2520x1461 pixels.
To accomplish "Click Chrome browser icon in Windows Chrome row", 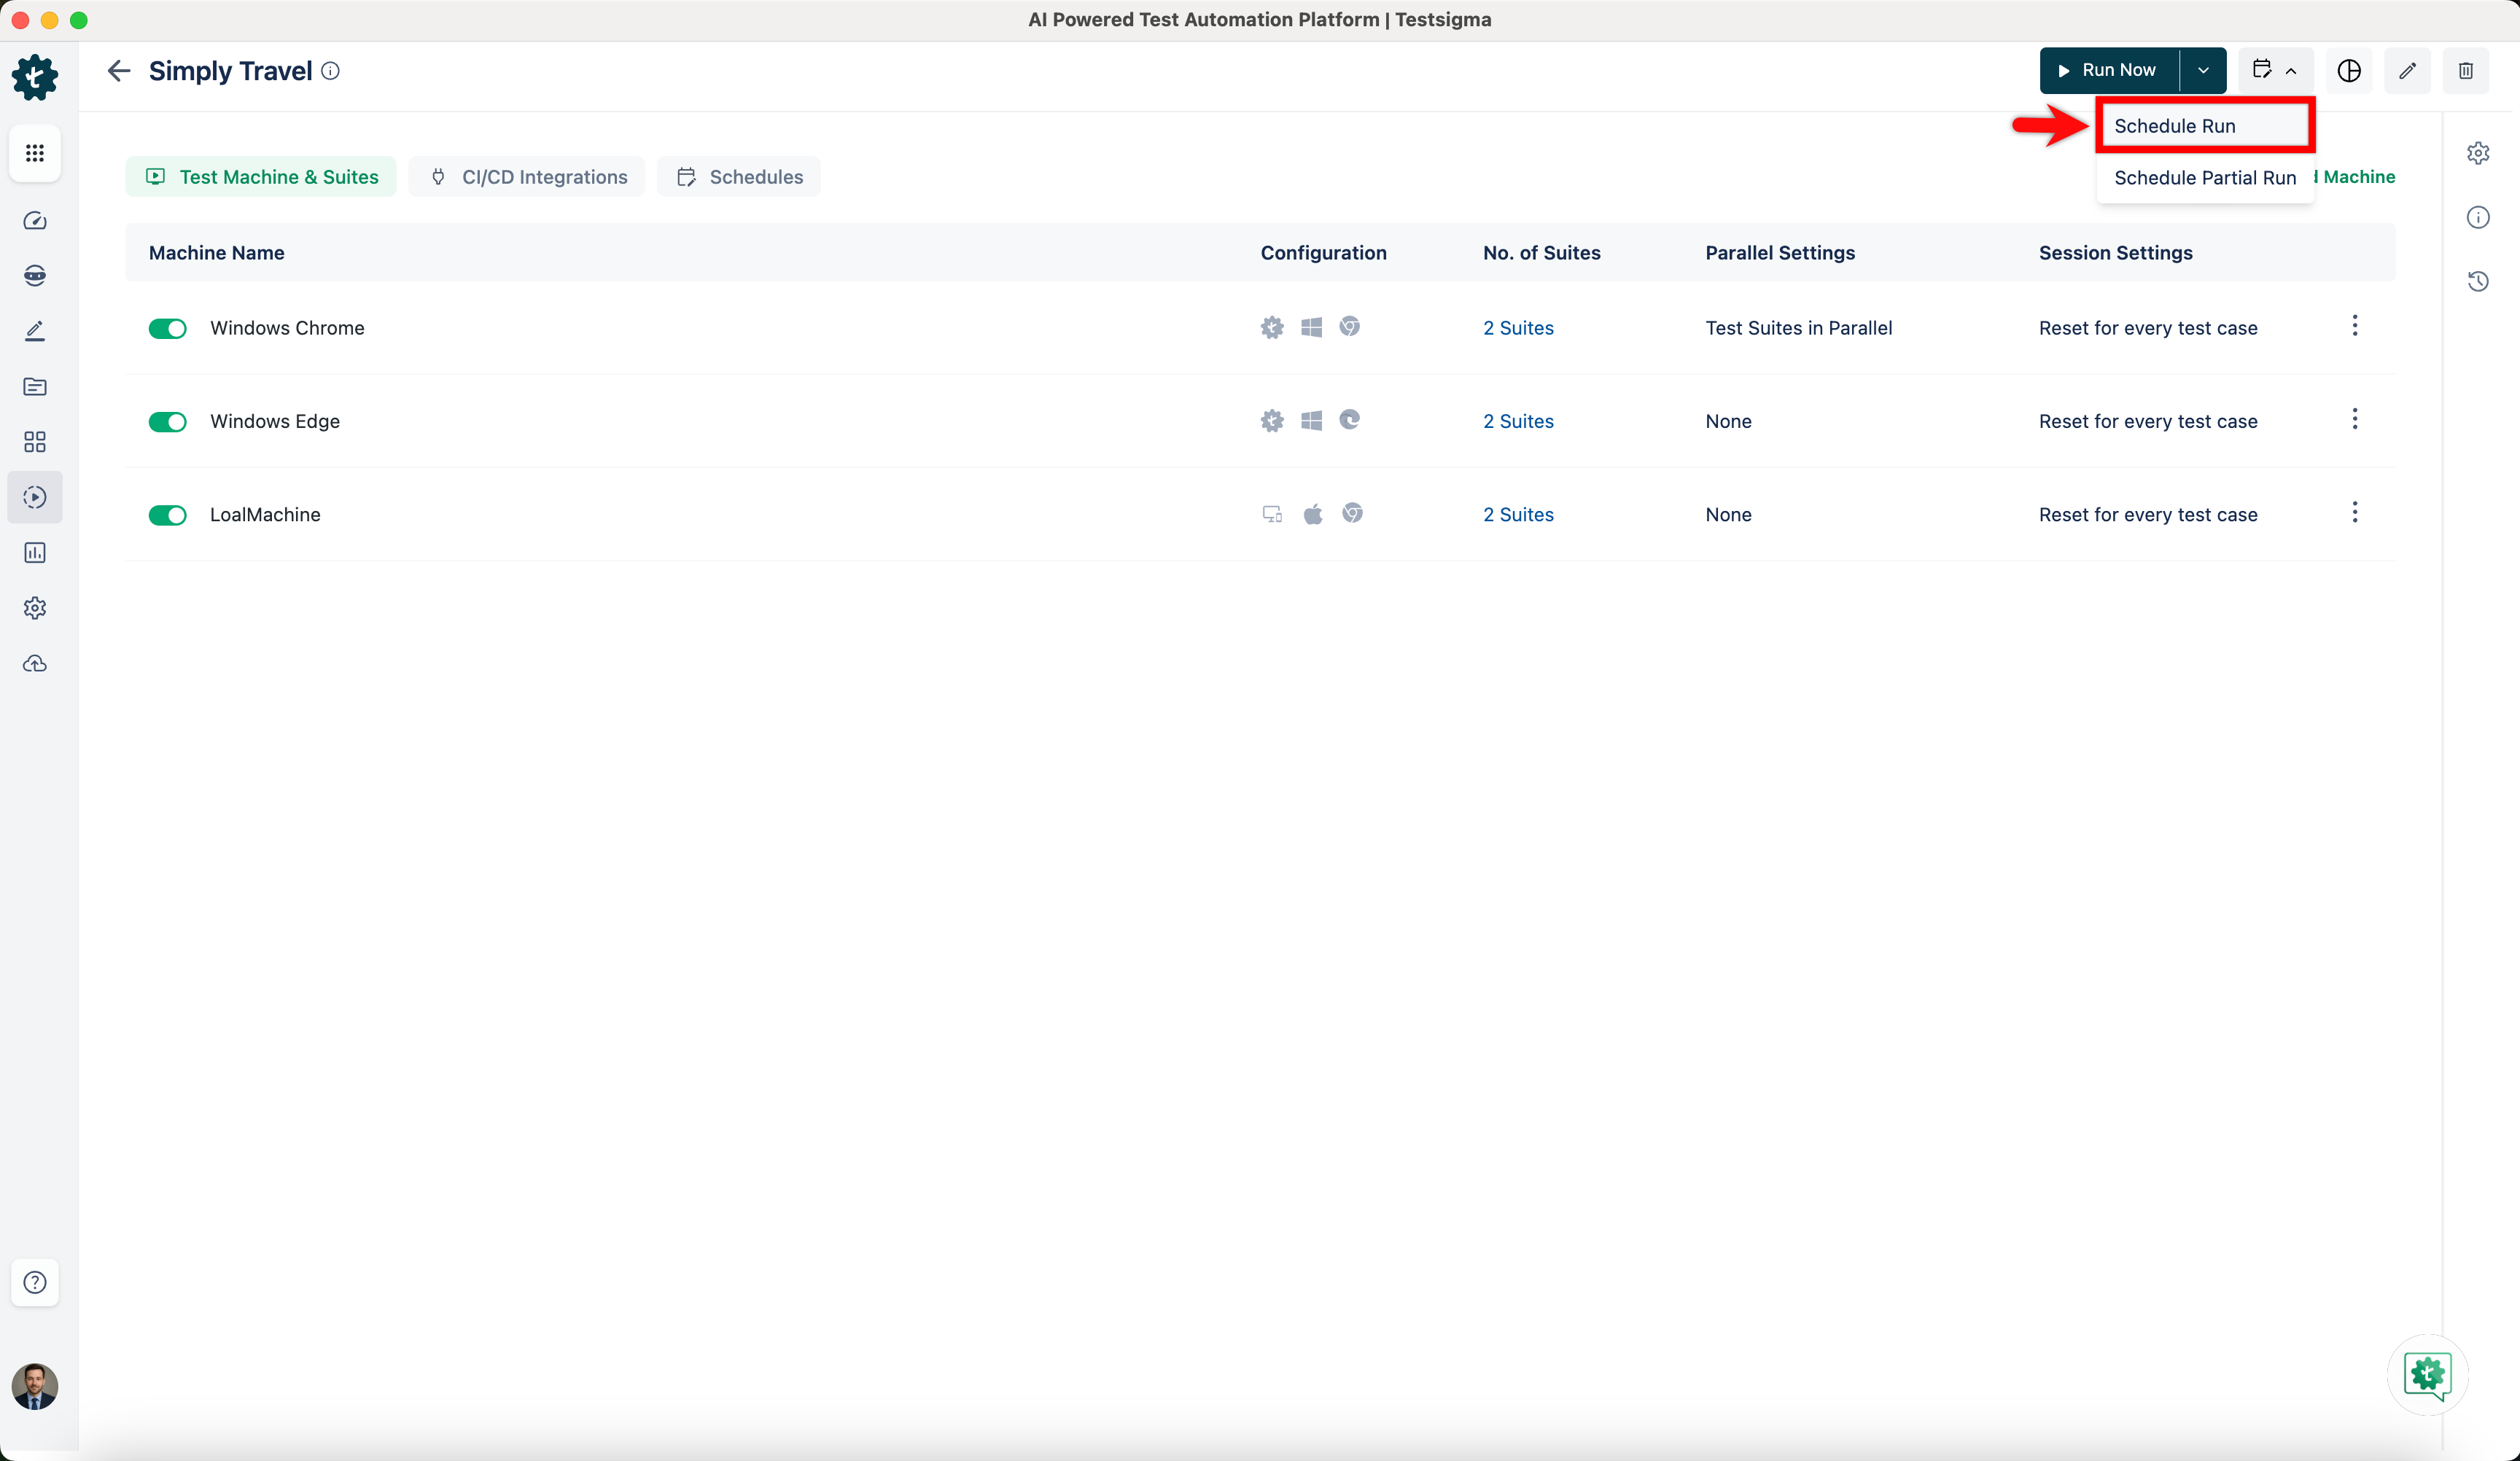I will pos(1350,327).
